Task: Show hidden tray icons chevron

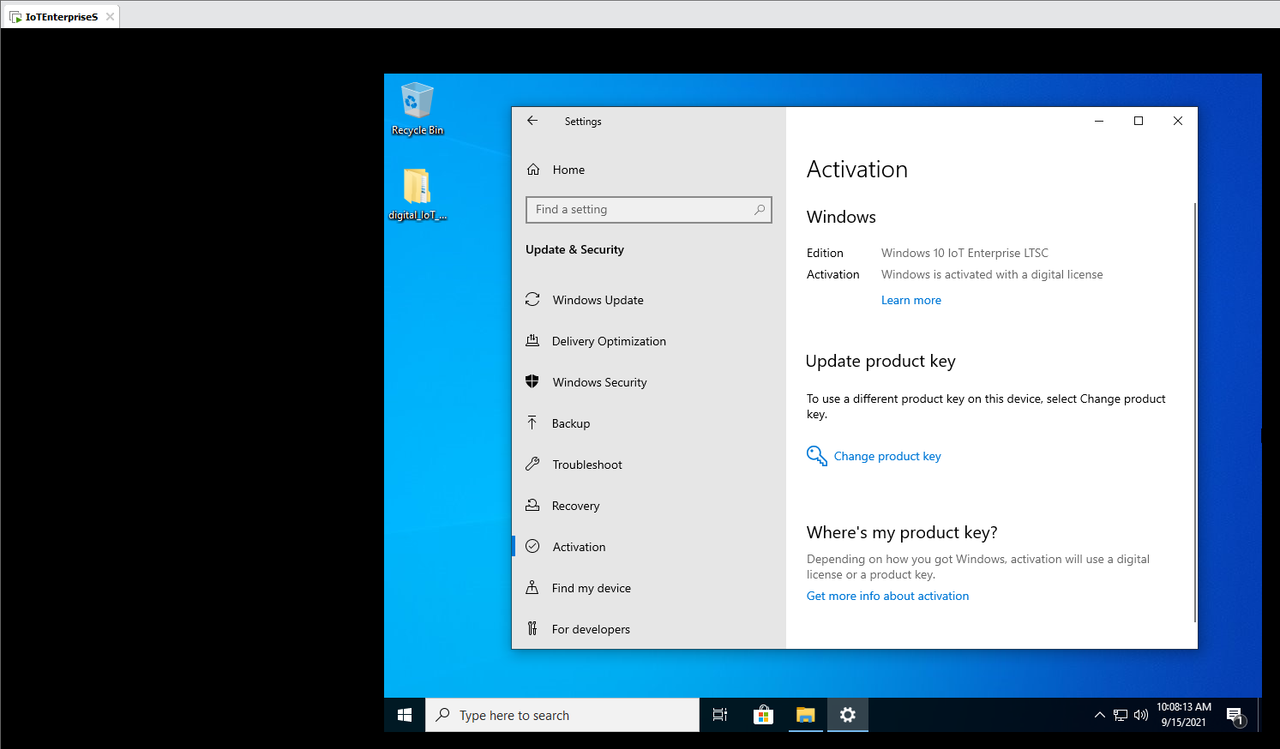Action: point(1100,715)
